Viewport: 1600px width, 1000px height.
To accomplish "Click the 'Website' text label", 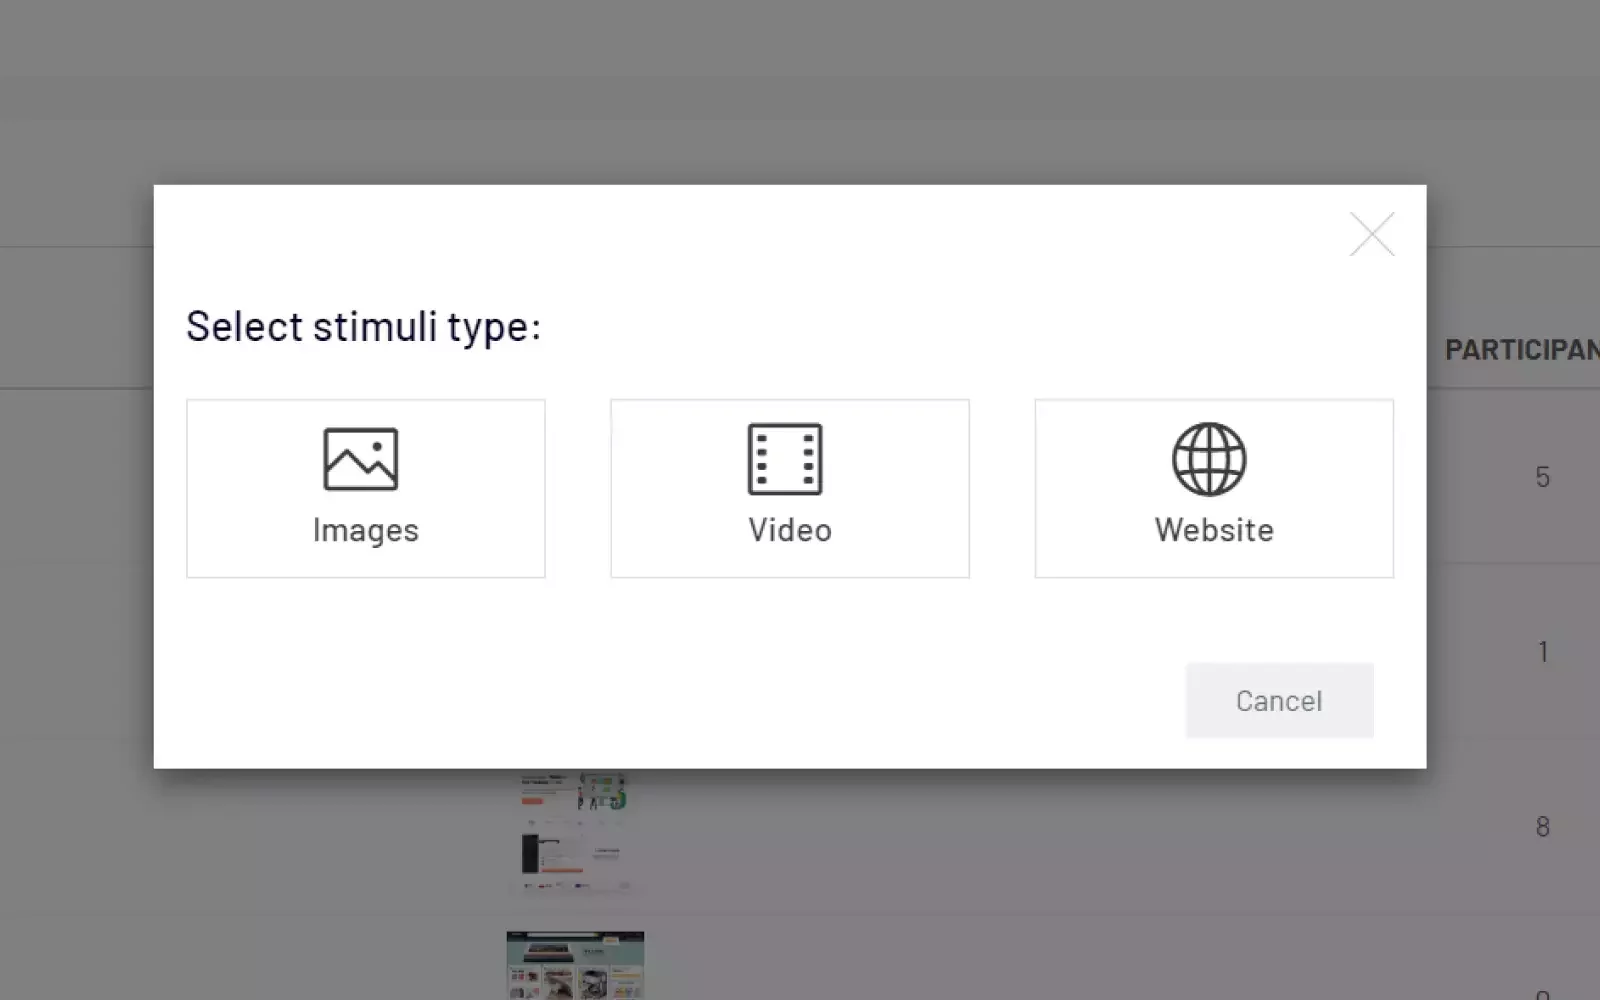I will [1214, 530].
